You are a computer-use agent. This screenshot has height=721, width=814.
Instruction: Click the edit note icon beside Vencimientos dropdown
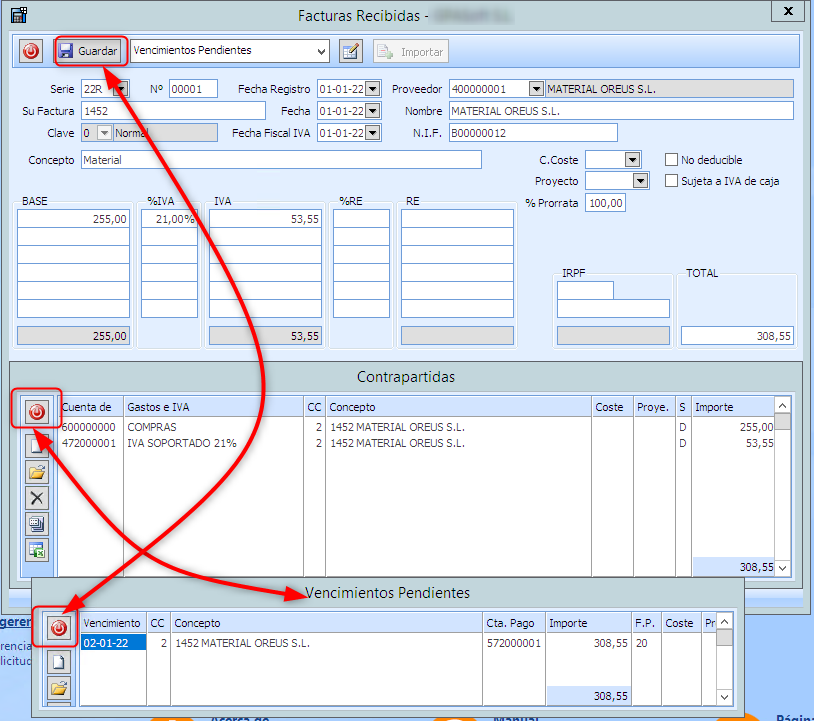tap(350, 51)
